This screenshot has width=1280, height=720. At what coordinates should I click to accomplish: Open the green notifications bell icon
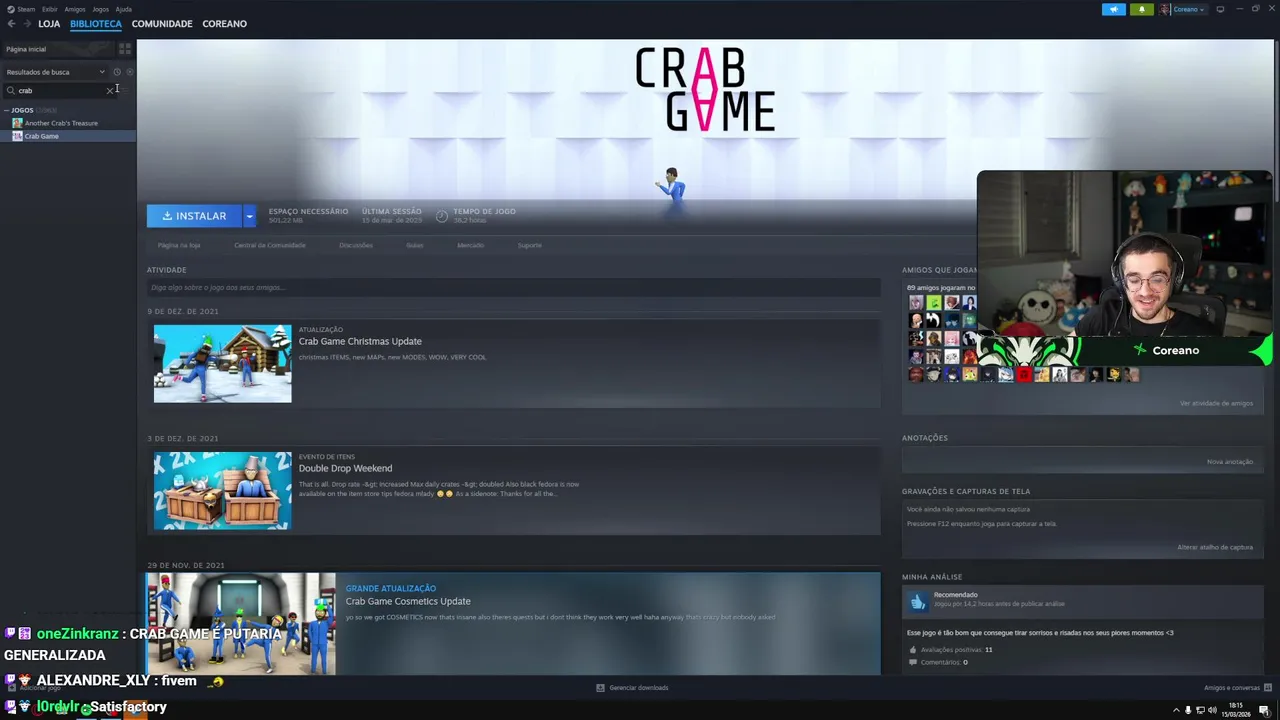point(1141,9)
